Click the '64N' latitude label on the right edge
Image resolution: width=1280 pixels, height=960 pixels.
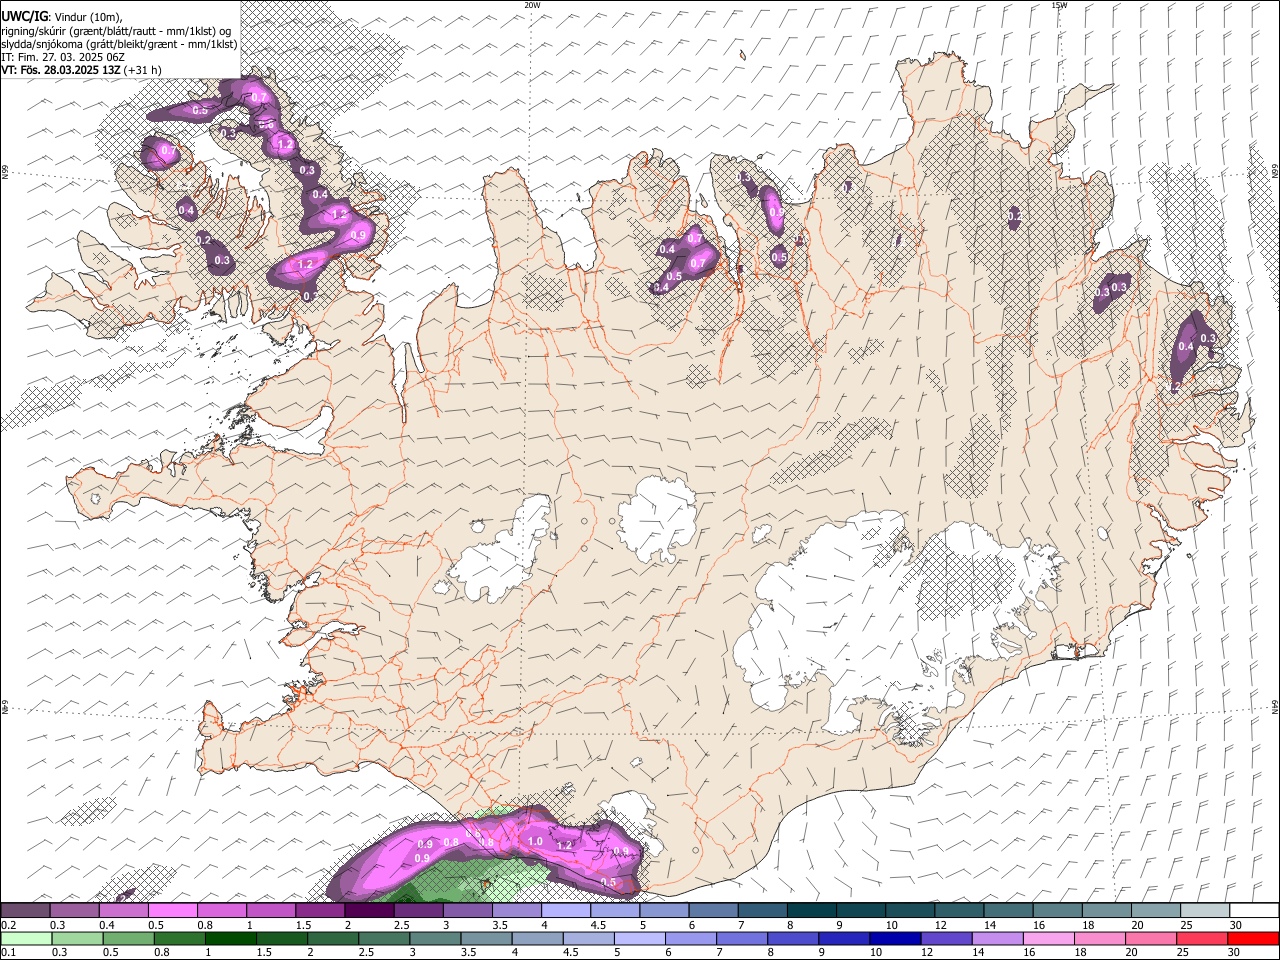(x=1275, y=706)
